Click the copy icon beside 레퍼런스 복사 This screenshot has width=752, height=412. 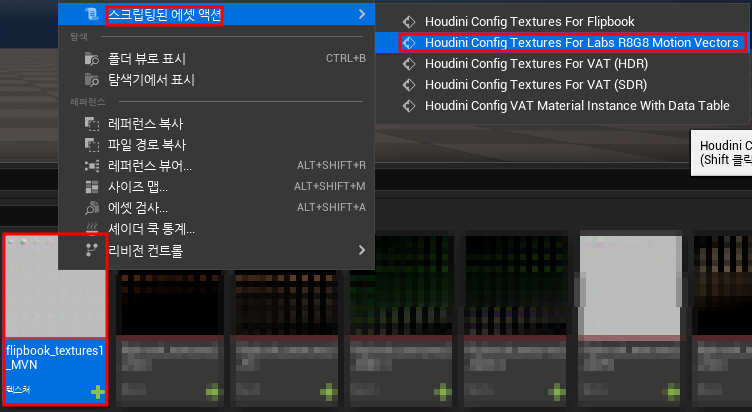point(92,124)
